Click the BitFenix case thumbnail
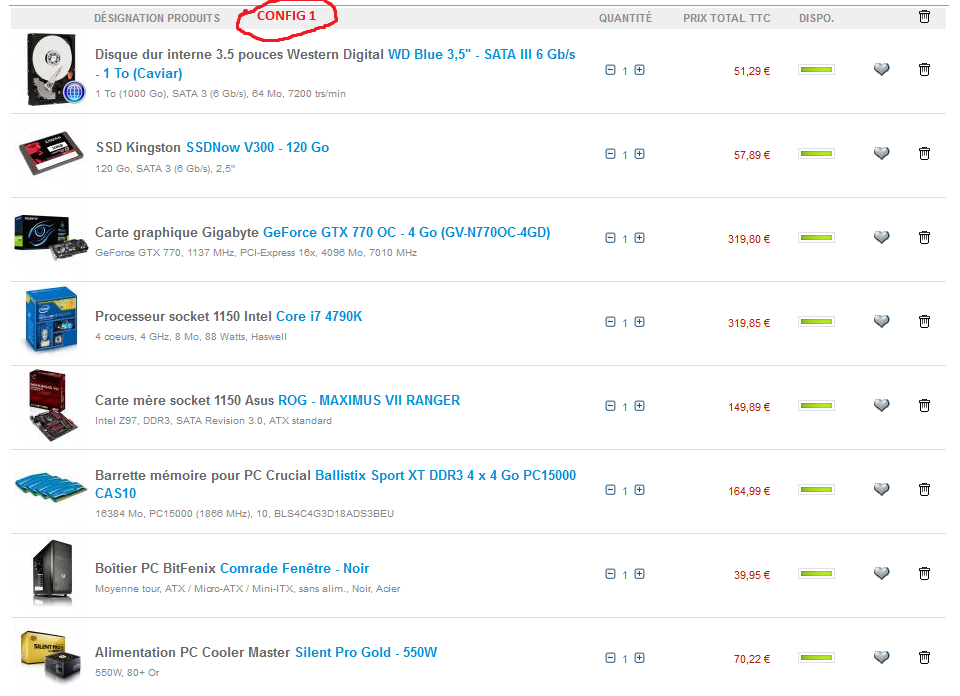This screenshot has width=960, height=696. (53, 572)
